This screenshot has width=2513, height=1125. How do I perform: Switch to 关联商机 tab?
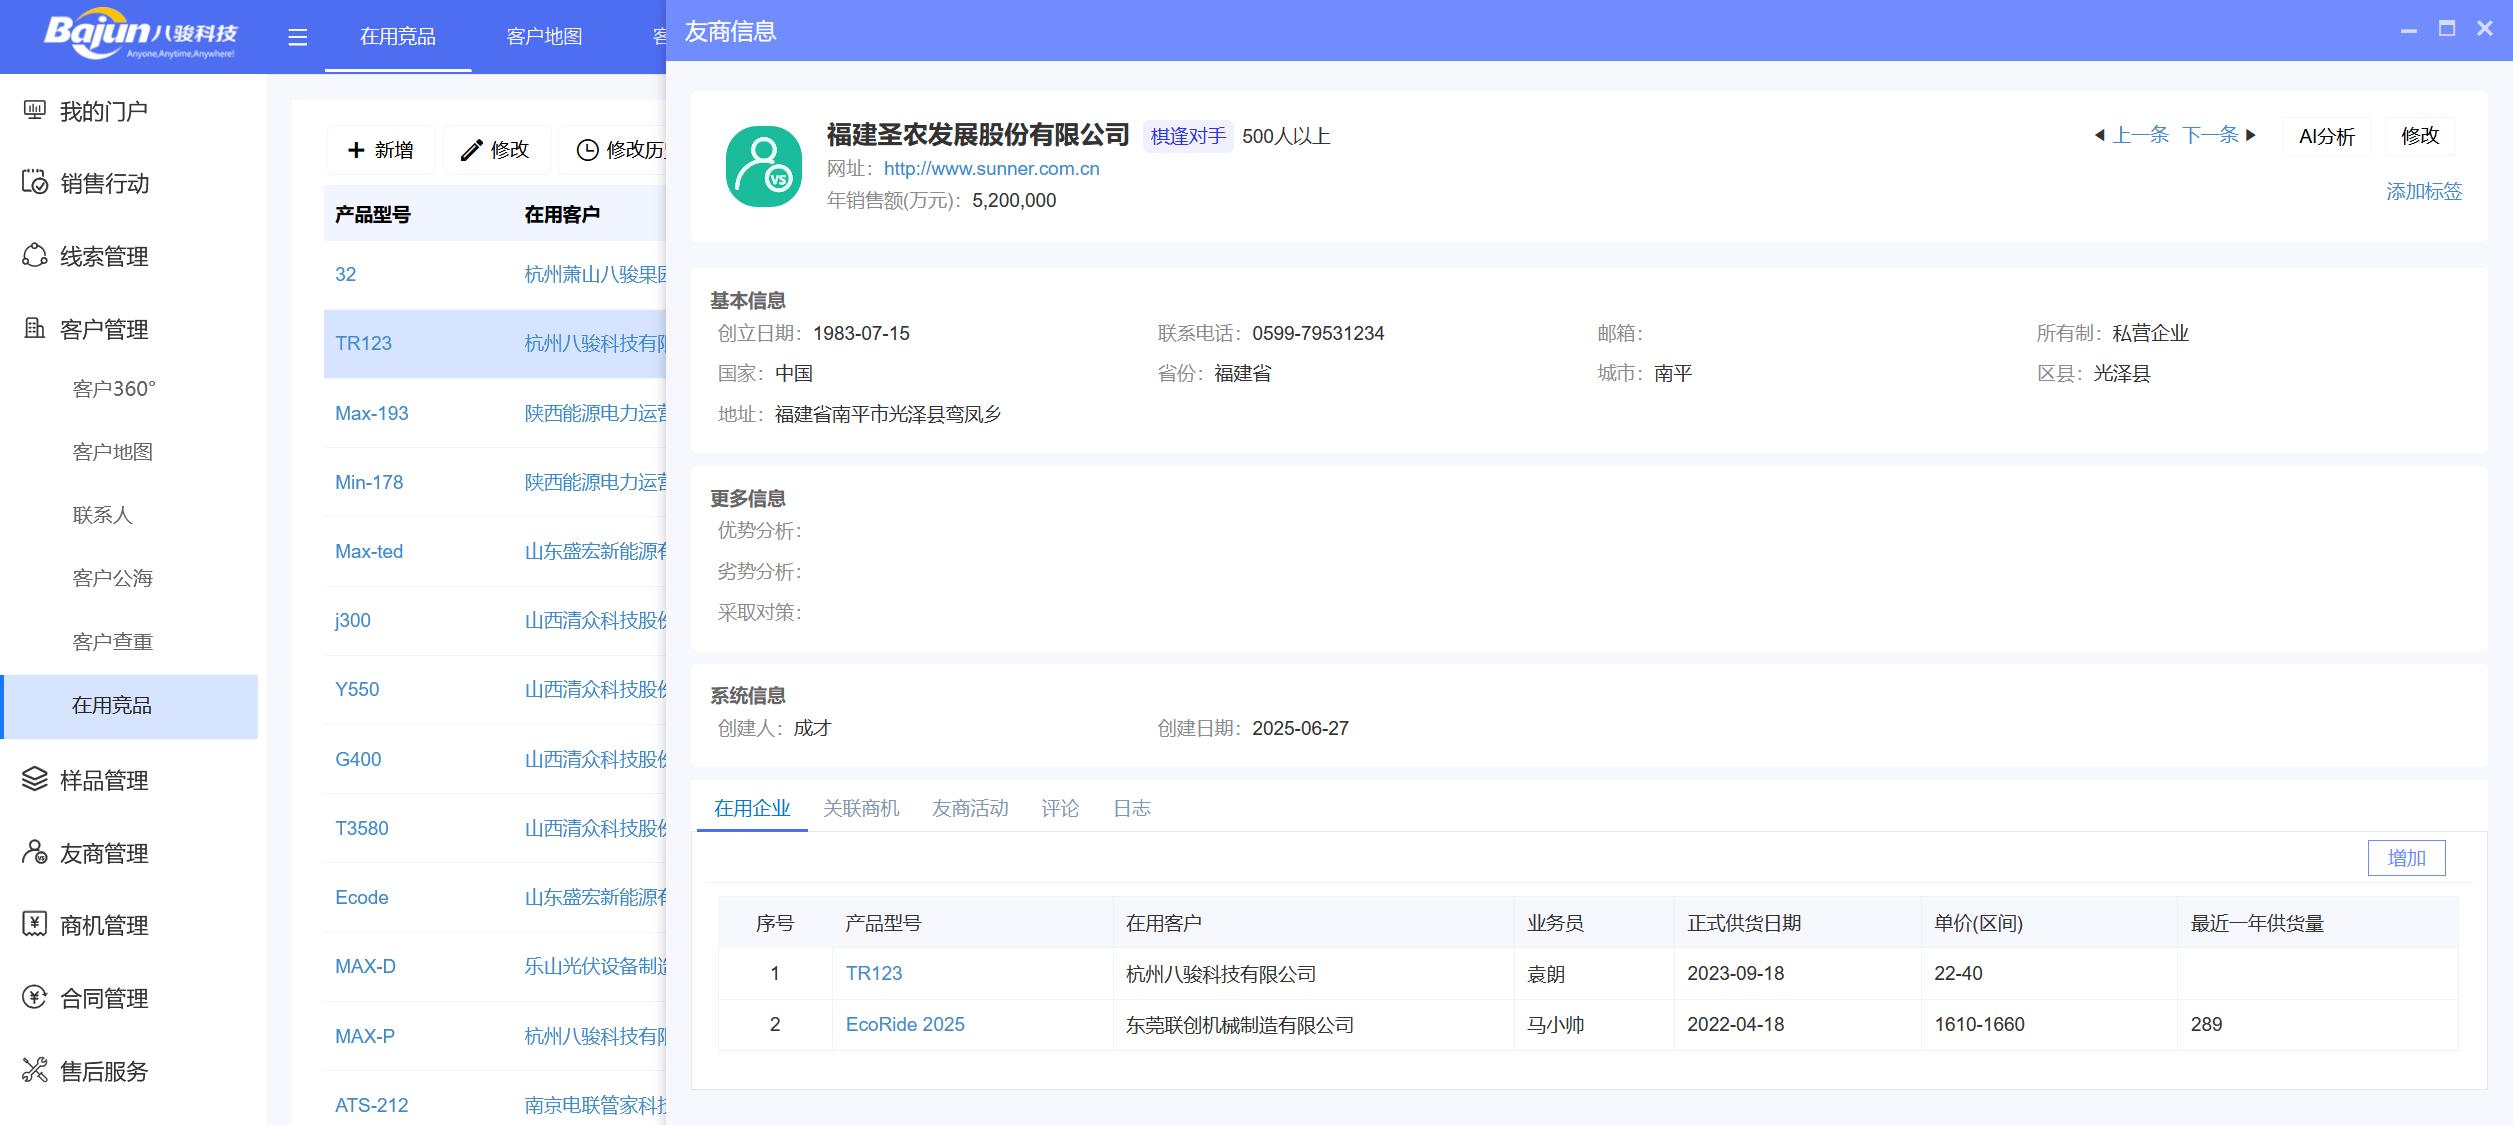point(860,808)
